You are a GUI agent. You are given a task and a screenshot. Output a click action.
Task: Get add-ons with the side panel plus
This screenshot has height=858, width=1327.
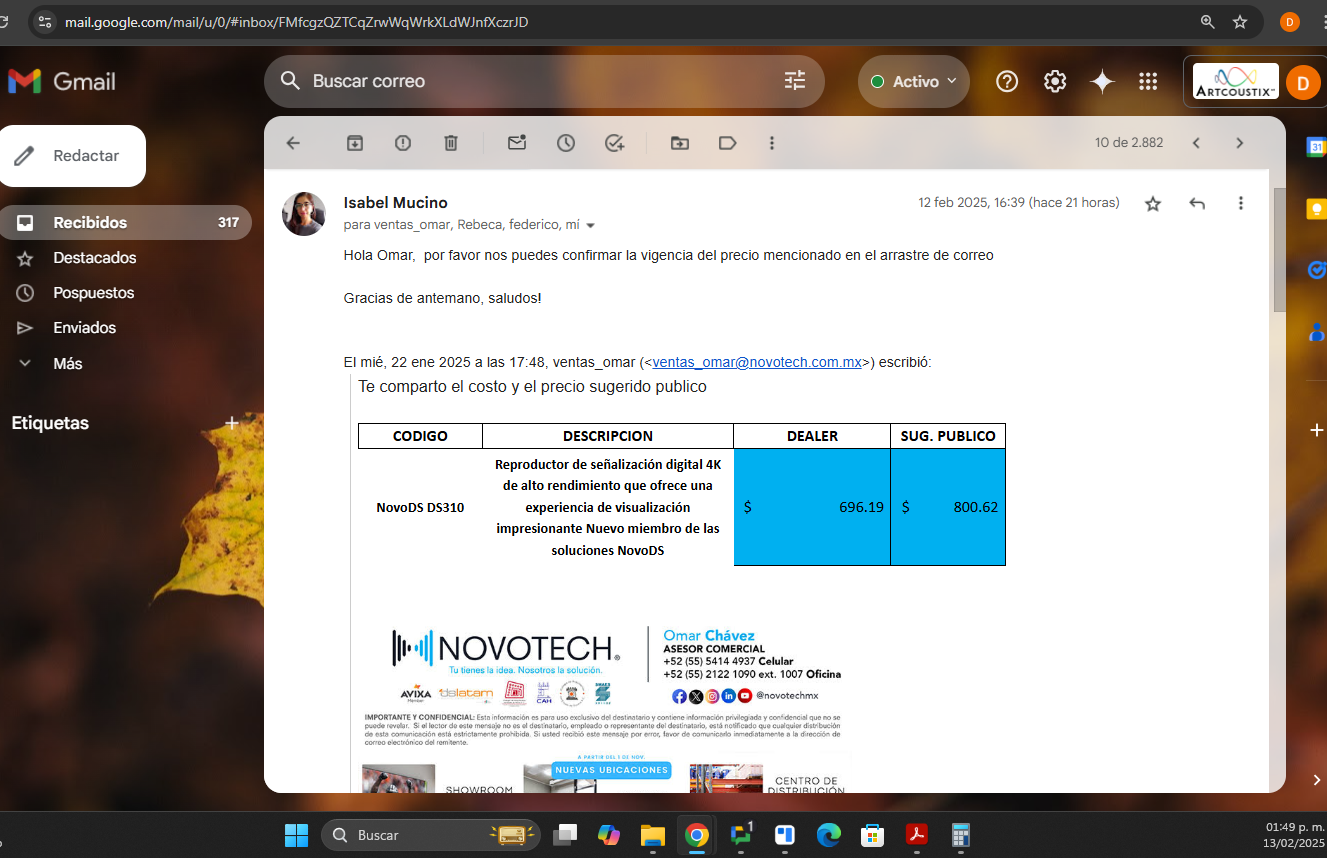coord(1316,430)
